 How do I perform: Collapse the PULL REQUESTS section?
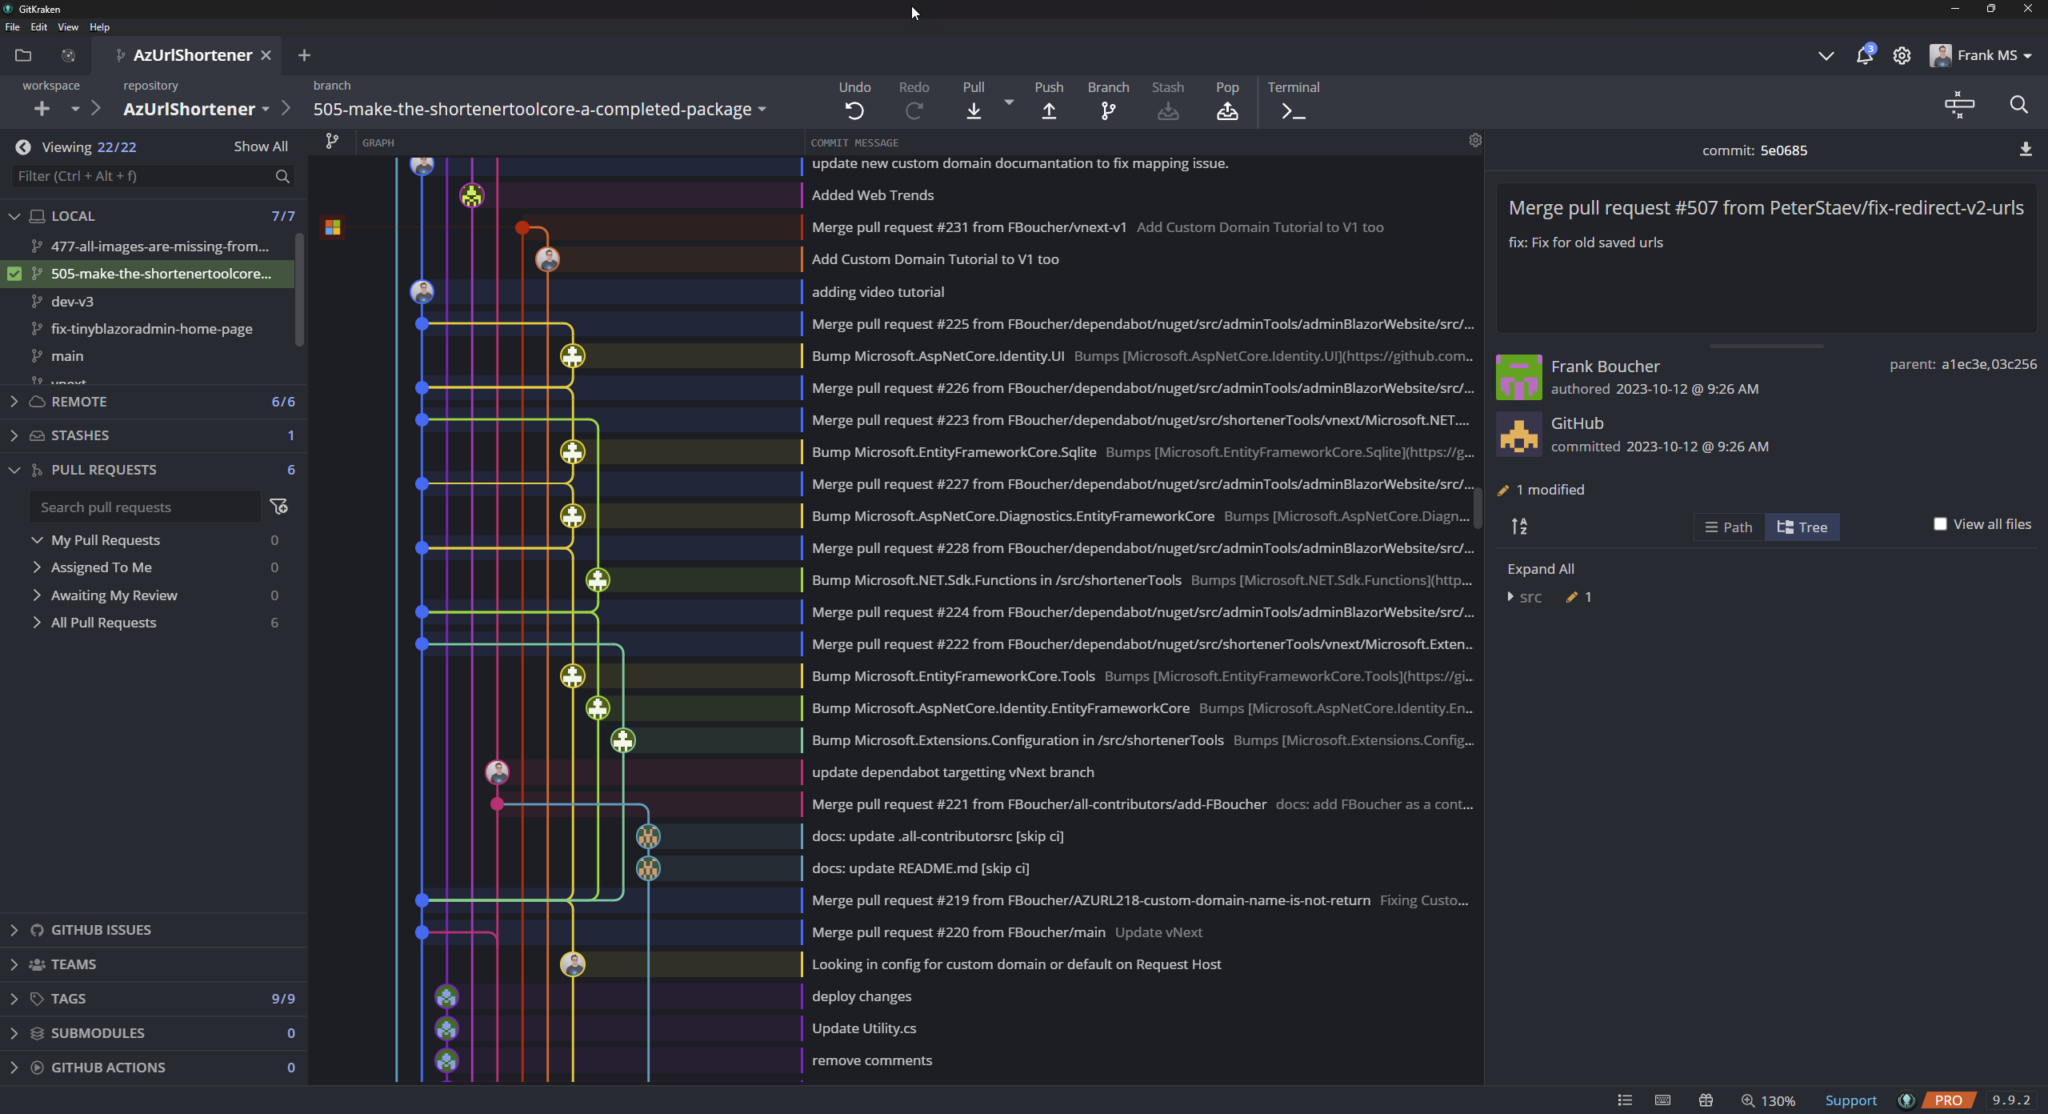click(x=14, y=469)
